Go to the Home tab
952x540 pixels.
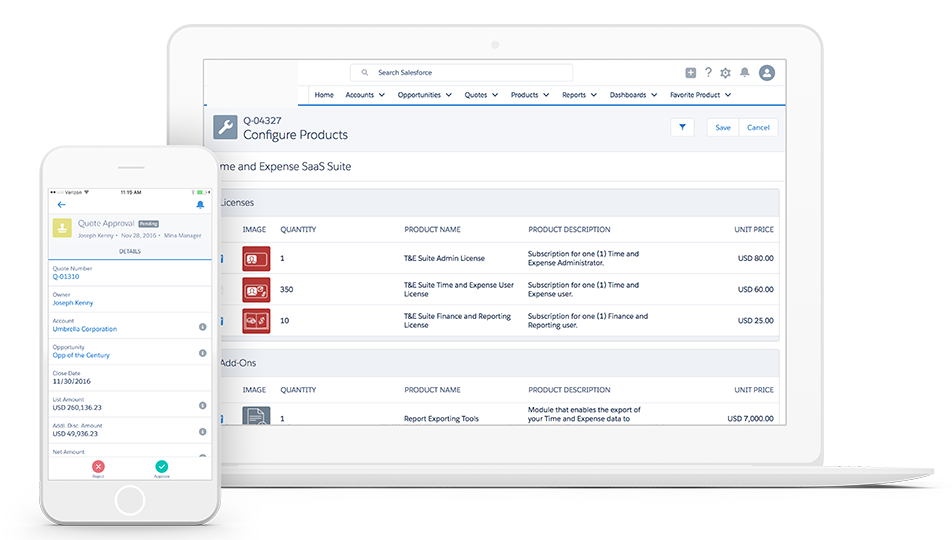tap(324, 95)
